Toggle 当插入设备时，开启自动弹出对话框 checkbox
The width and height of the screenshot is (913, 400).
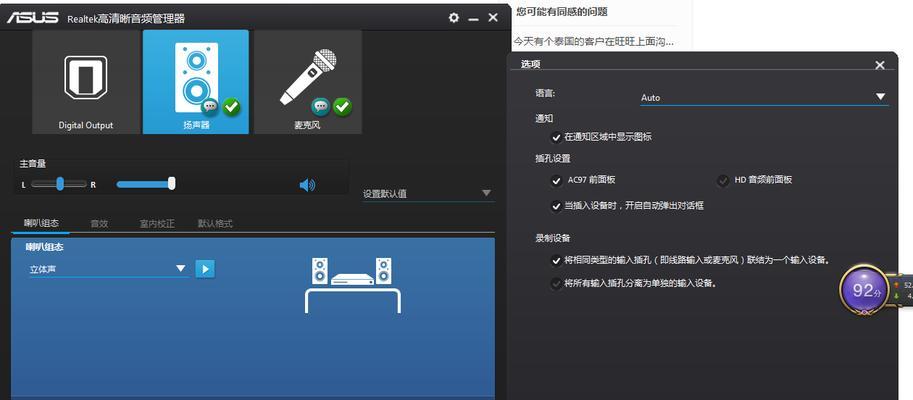click(556, 206)
